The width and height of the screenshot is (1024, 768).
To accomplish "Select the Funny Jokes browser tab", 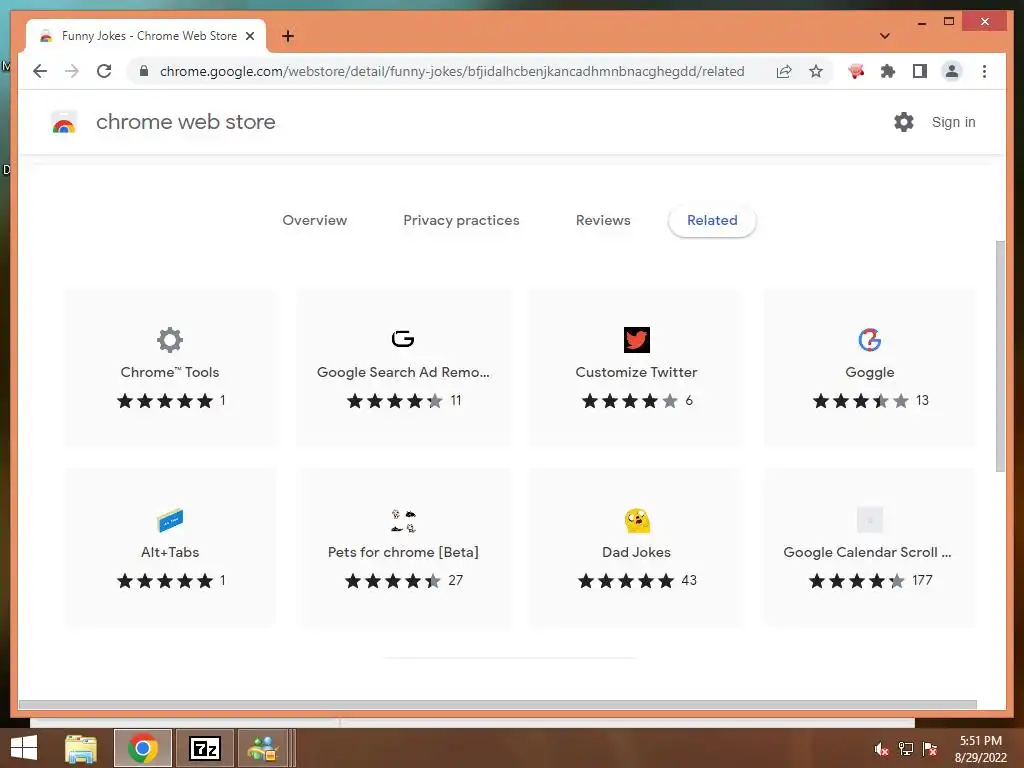I will (146, 36).
